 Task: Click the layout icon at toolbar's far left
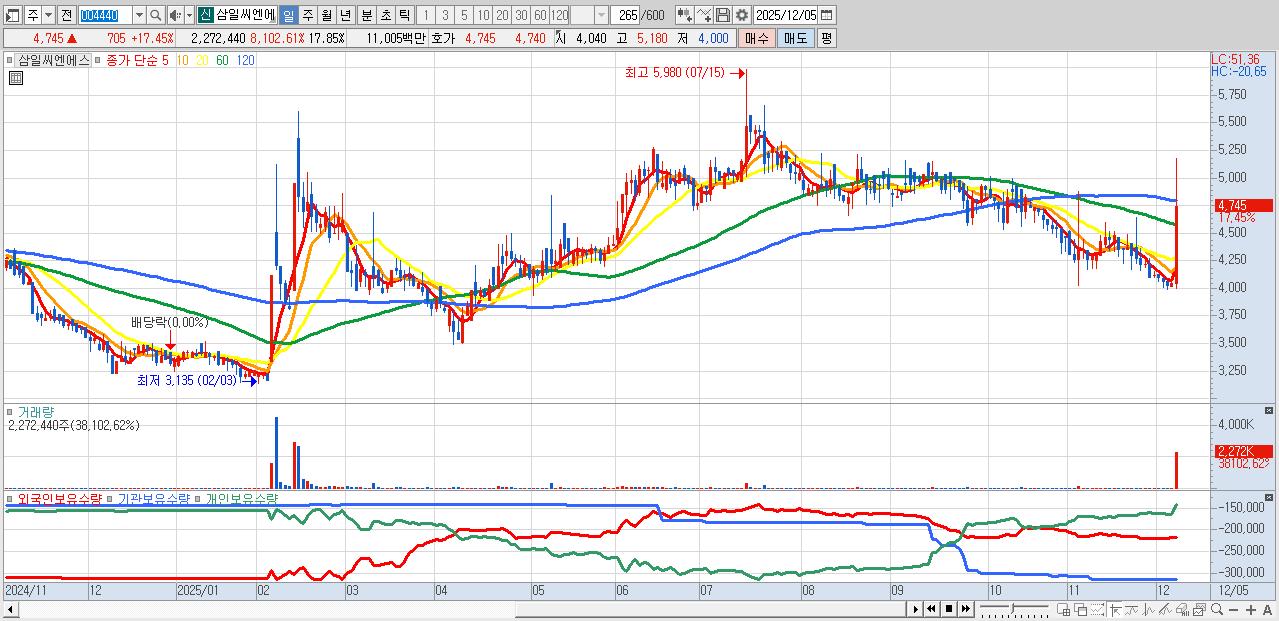12,16
